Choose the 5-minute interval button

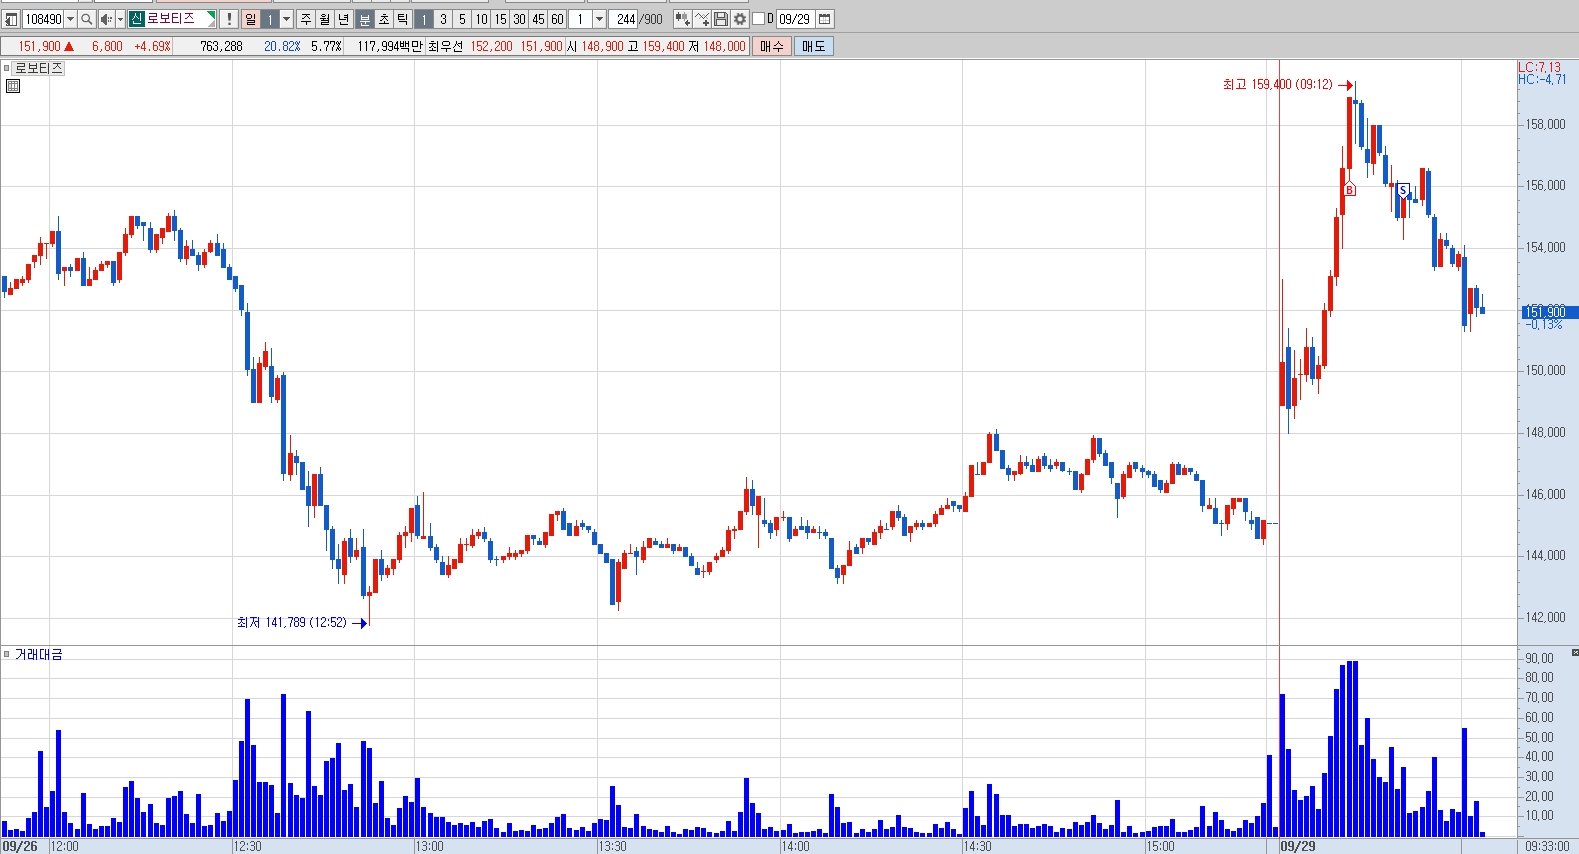point(462,19)
